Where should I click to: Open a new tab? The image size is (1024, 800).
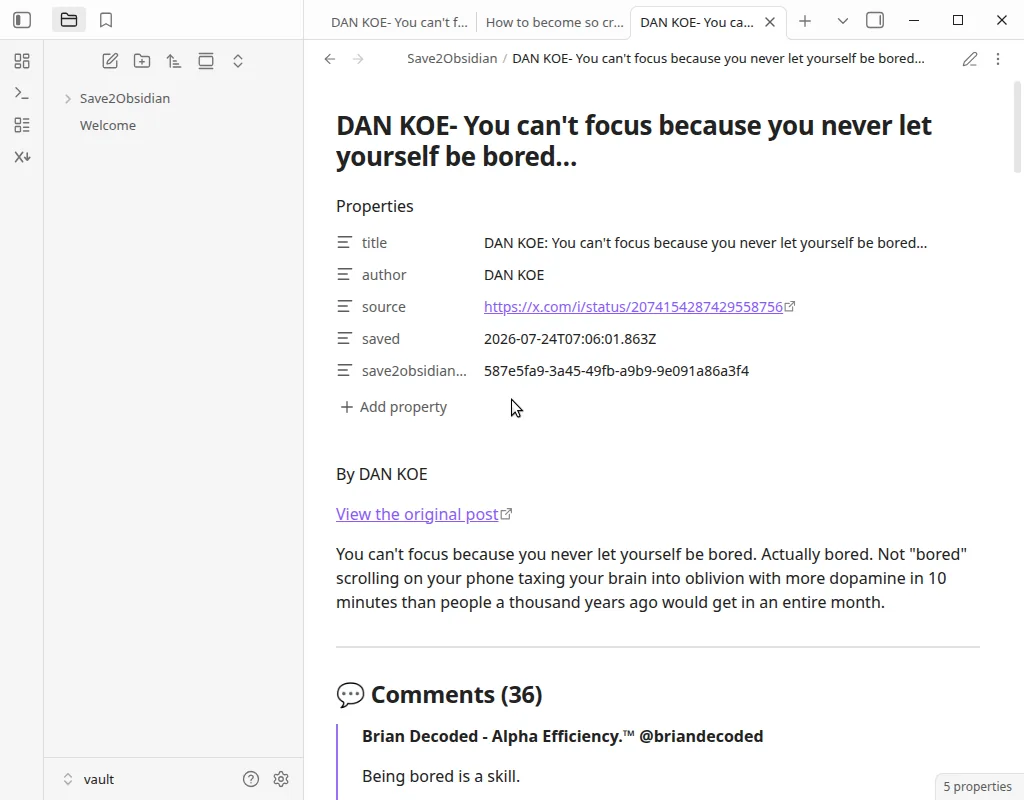(x=805, y=22)
